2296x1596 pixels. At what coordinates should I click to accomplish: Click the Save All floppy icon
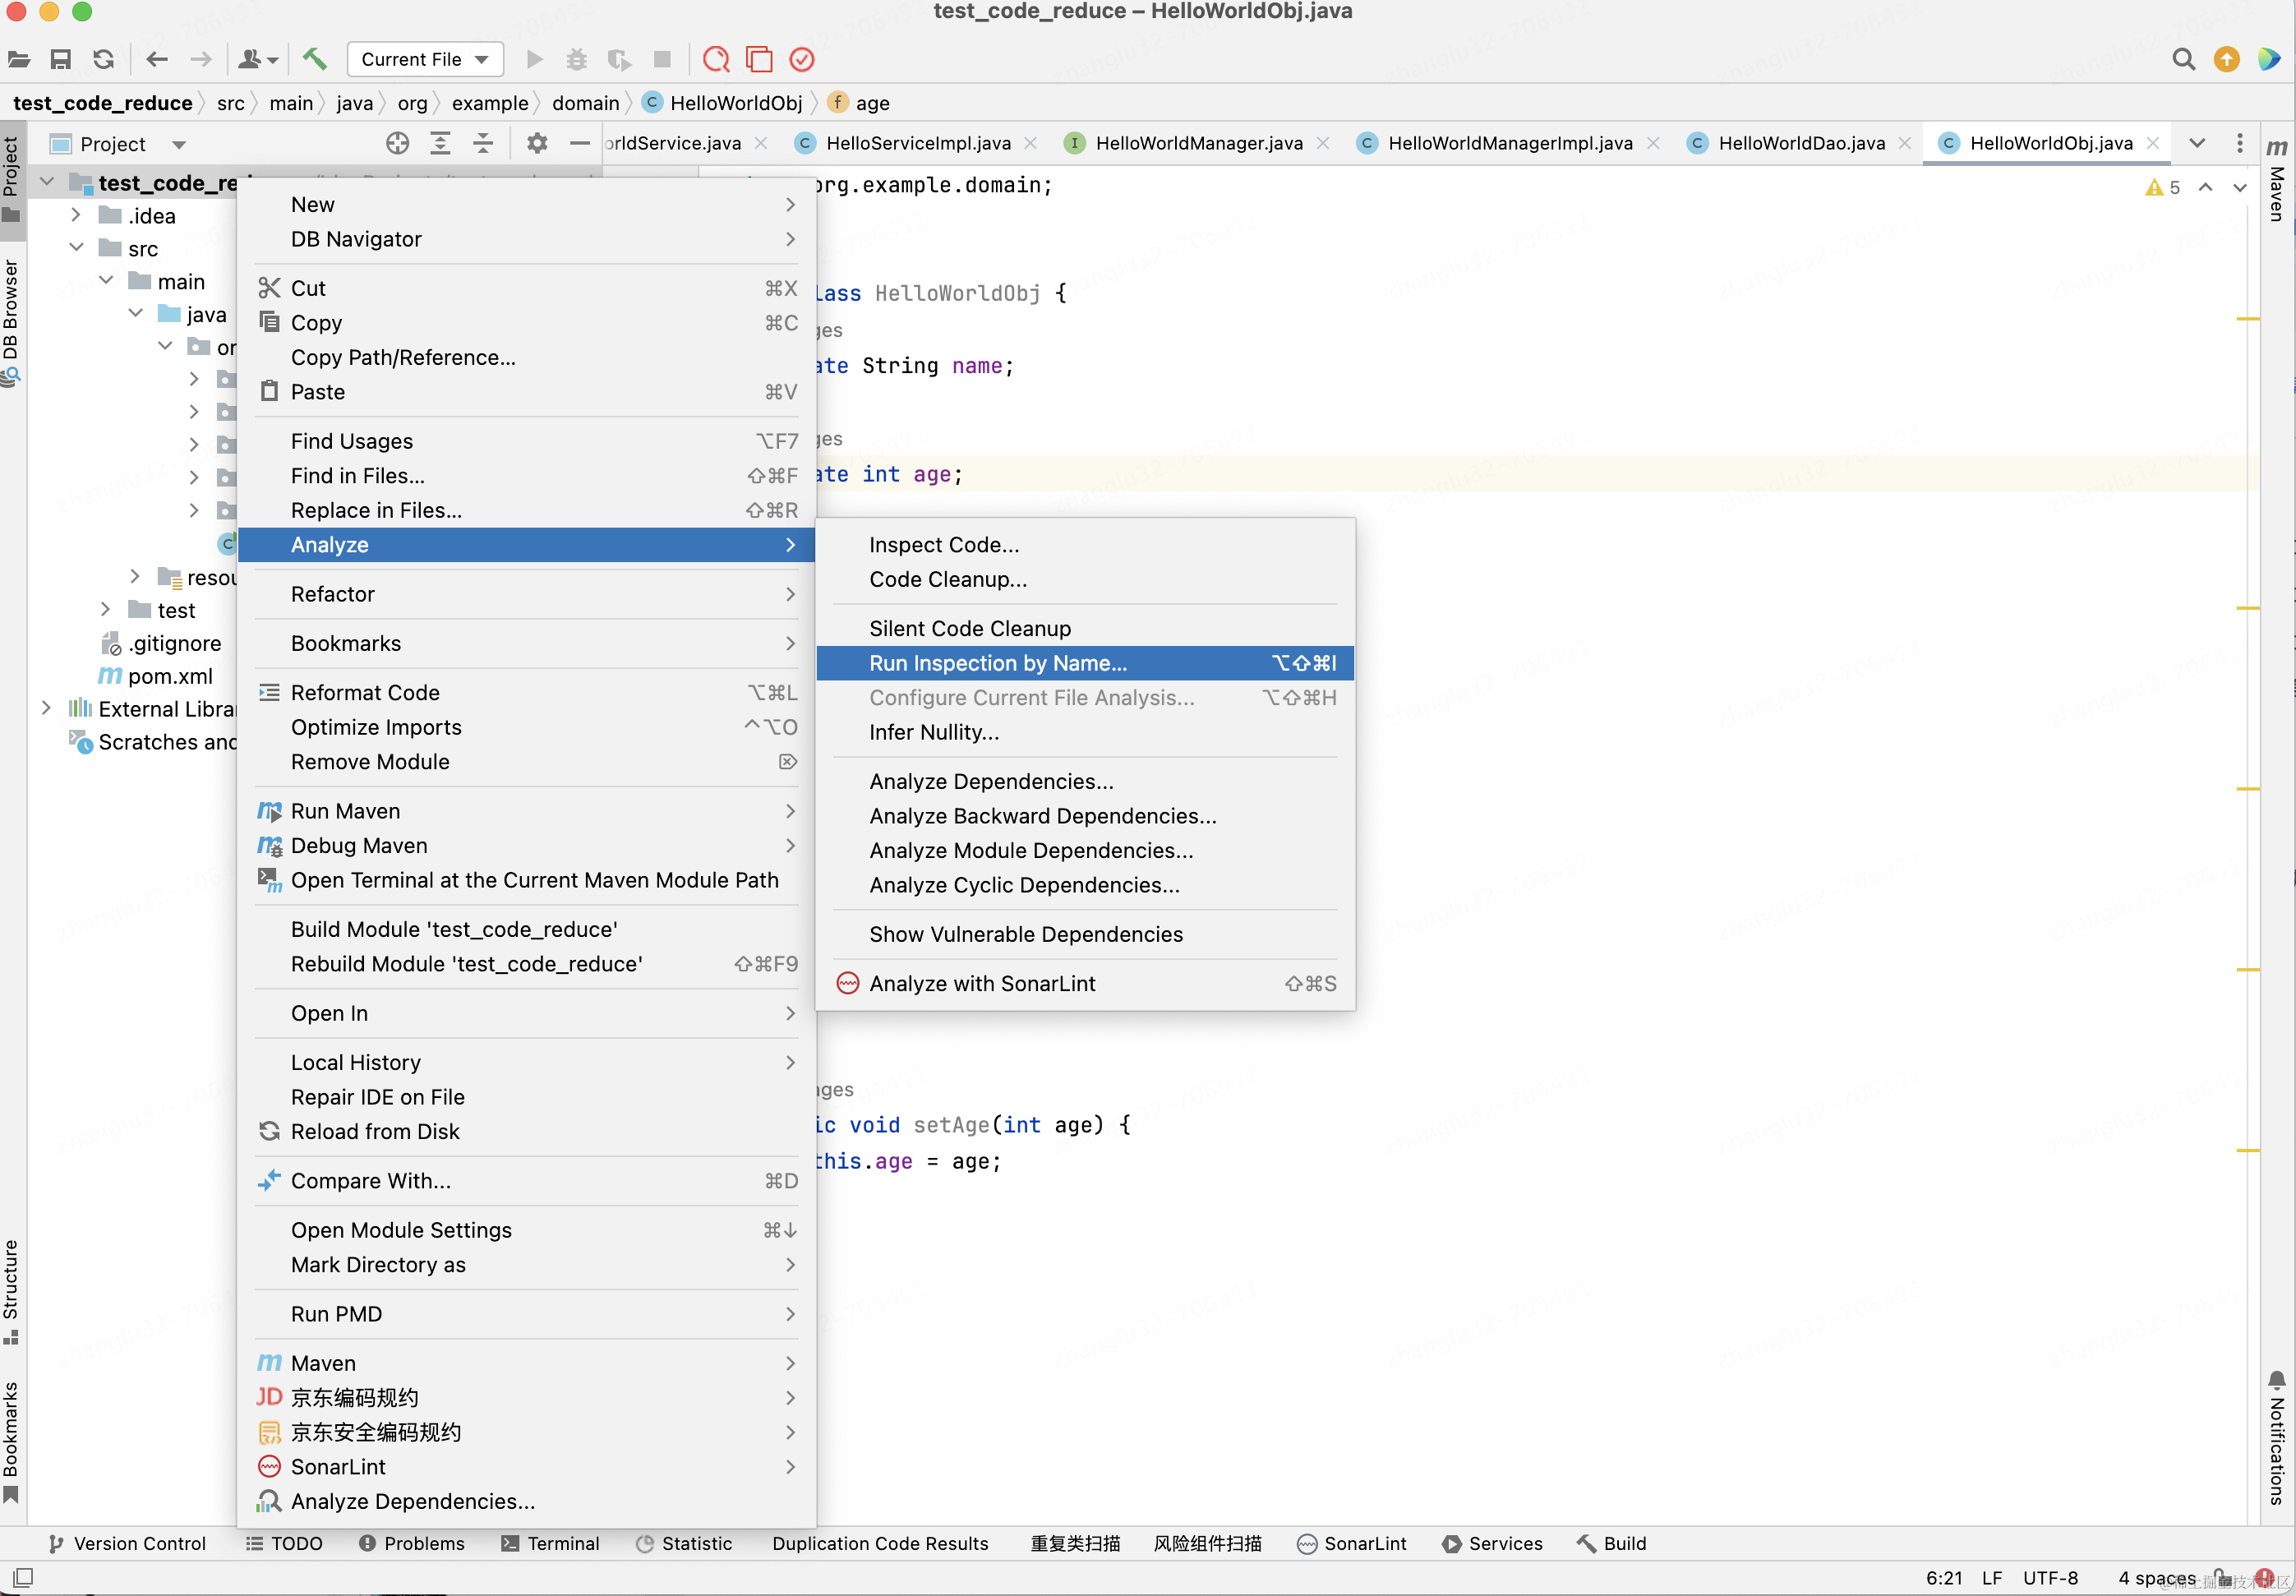click(x=61, y=59)
